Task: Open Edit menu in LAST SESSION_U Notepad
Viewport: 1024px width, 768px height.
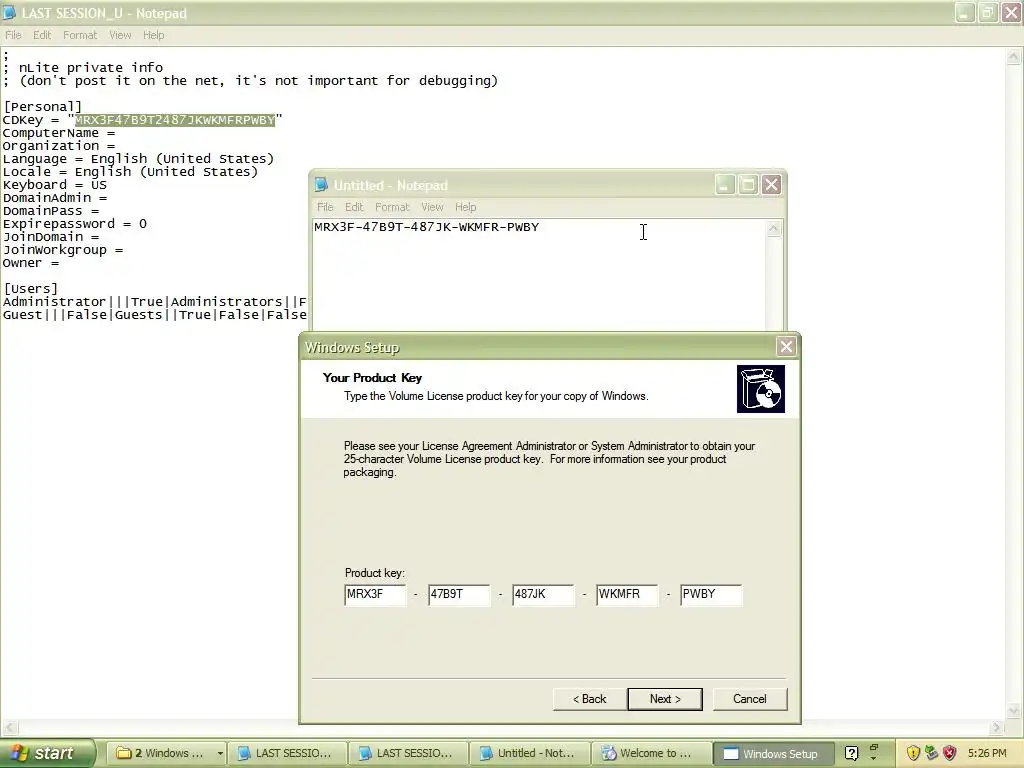Action: [x=42, y=35]
